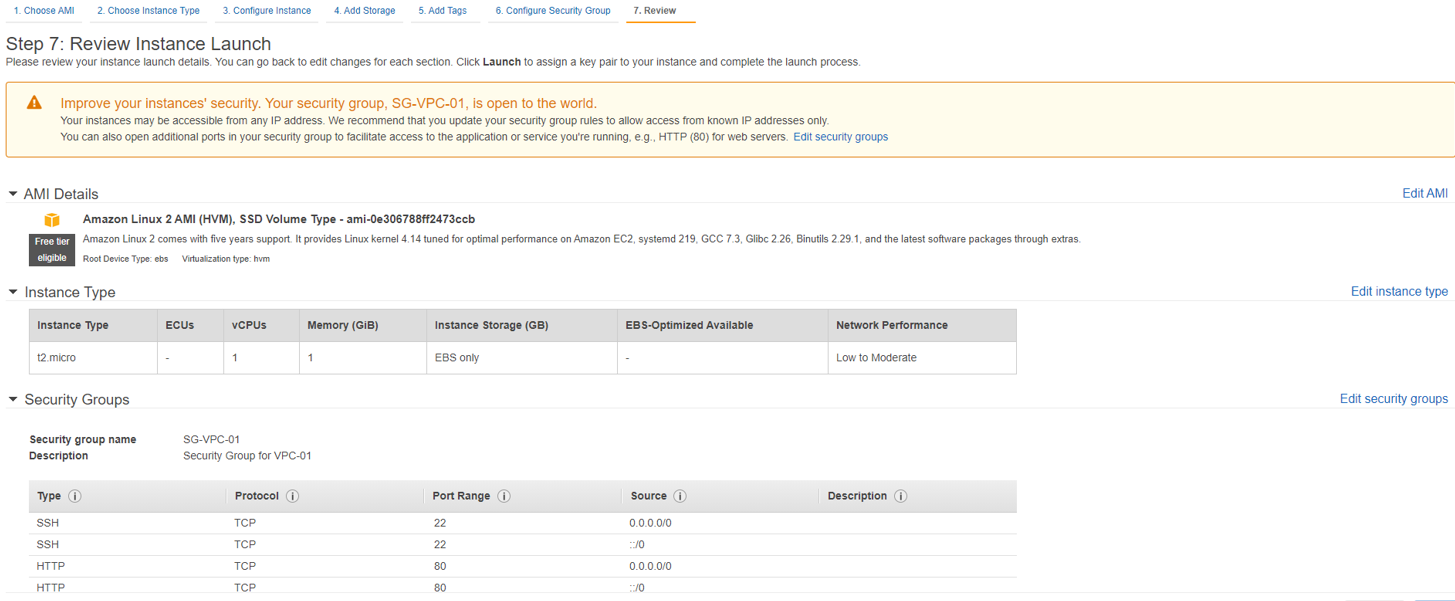Open the Add Tags step tab
Screen dimensions: 1455x601
click(442, 11)
